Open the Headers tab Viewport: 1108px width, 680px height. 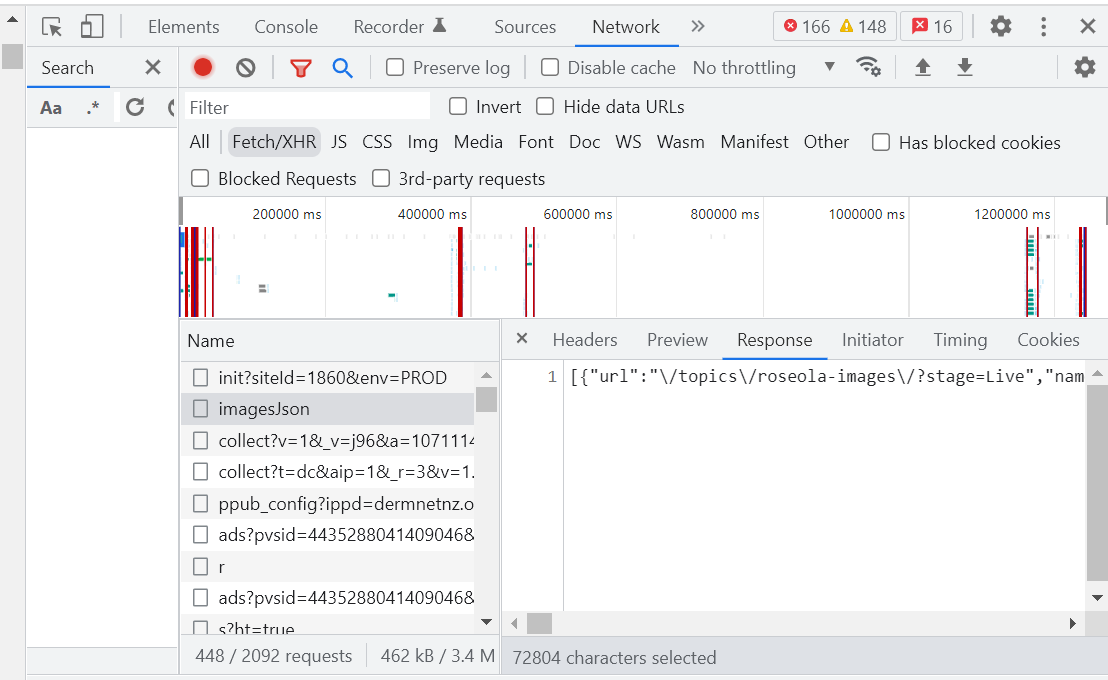pos(585,340)
